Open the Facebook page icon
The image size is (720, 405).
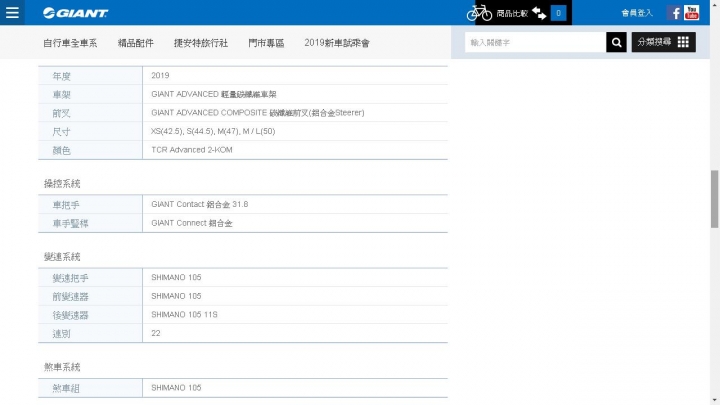pos(675,13)
